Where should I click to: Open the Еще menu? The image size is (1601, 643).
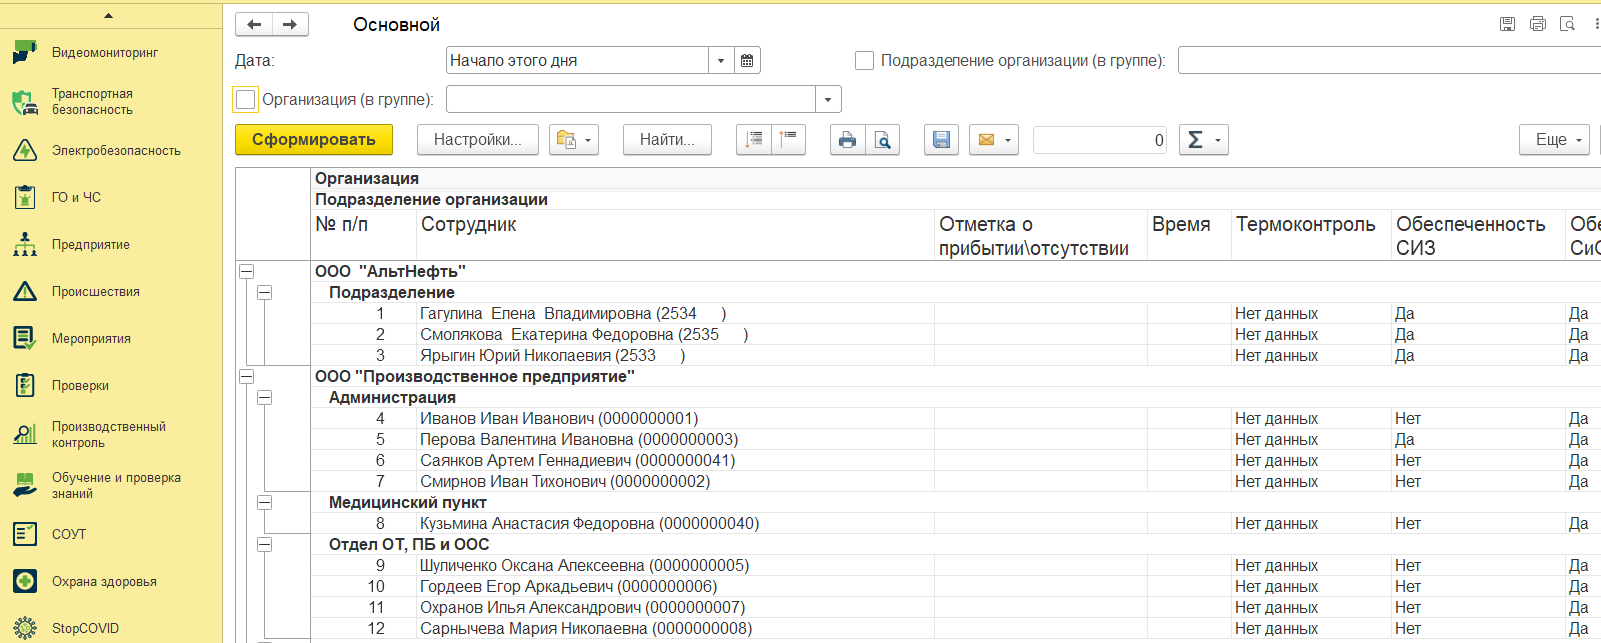coord(1555,140)
